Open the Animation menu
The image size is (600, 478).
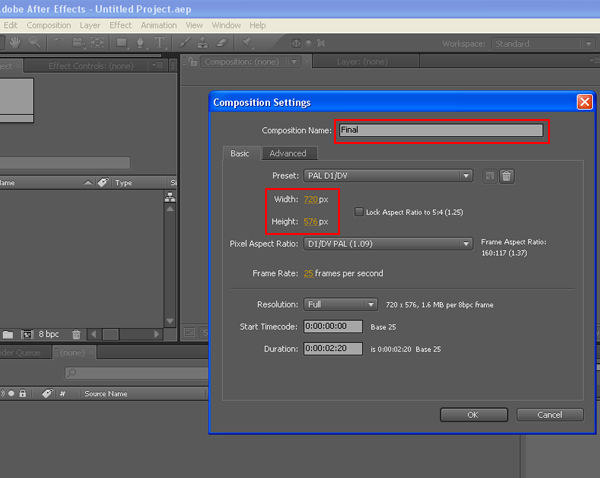click(159, 25)
